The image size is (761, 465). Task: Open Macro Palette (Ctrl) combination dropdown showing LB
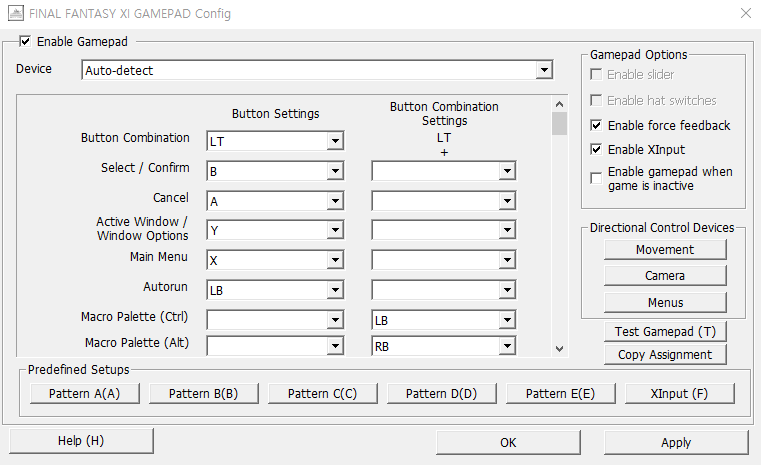(x=444, y=320)
